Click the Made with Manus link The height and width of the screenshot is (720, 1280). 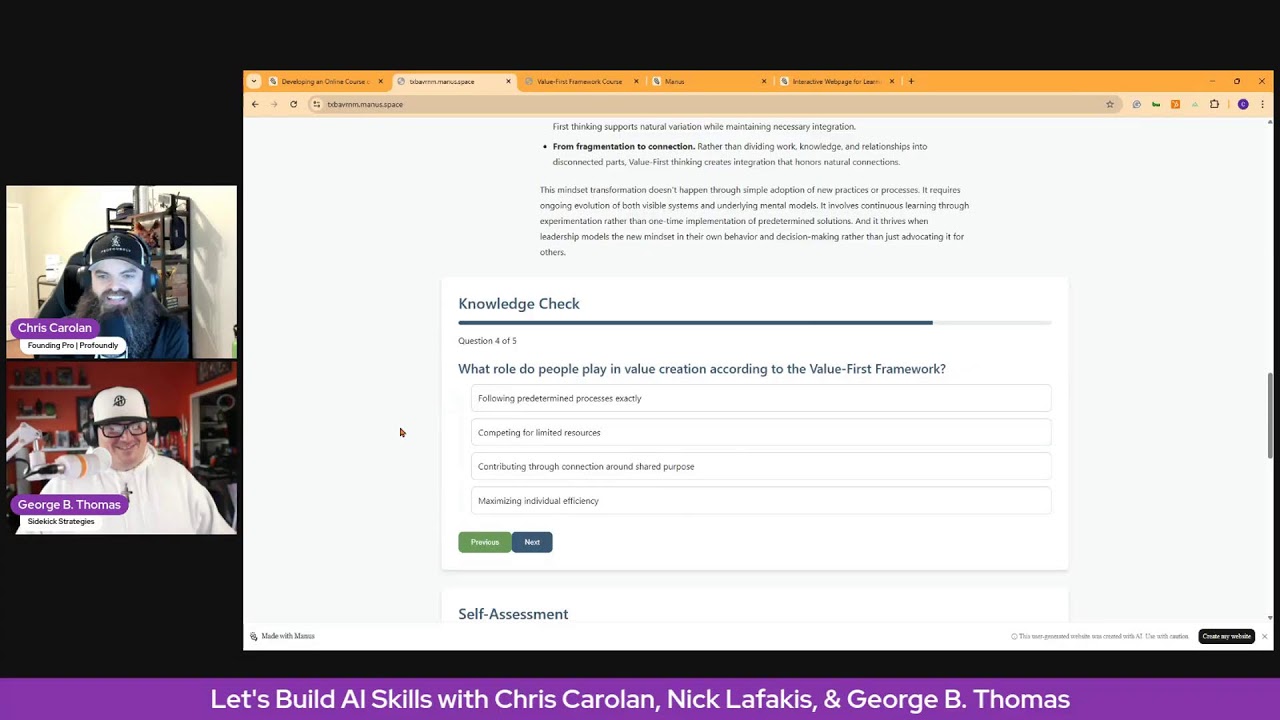coord(282,636)
